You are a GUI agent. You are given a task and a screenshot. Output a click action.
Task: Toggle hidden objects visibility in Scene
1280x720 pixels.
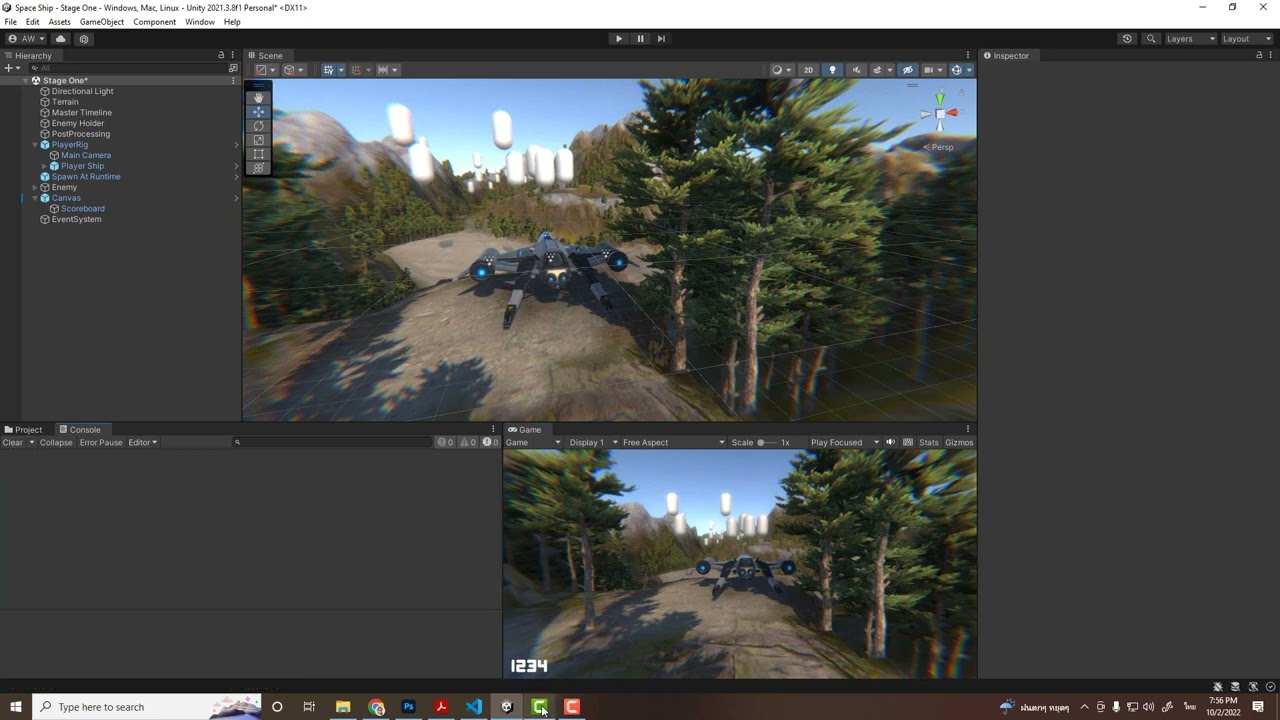907,70
